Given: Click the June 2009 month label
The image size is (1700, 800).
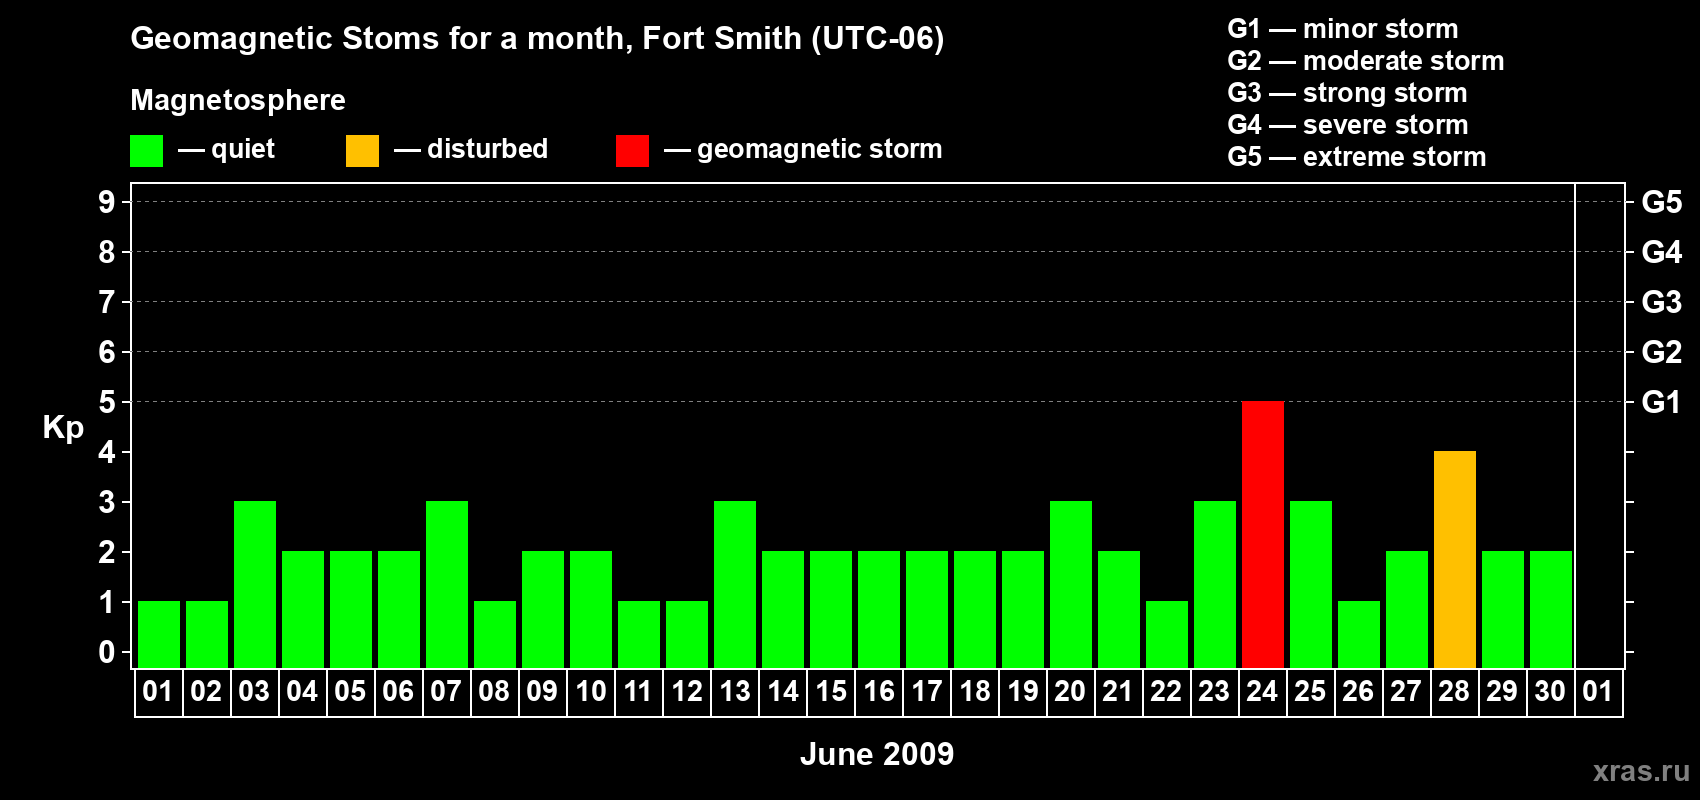Looking at the screenshot, I should point(877,754).
